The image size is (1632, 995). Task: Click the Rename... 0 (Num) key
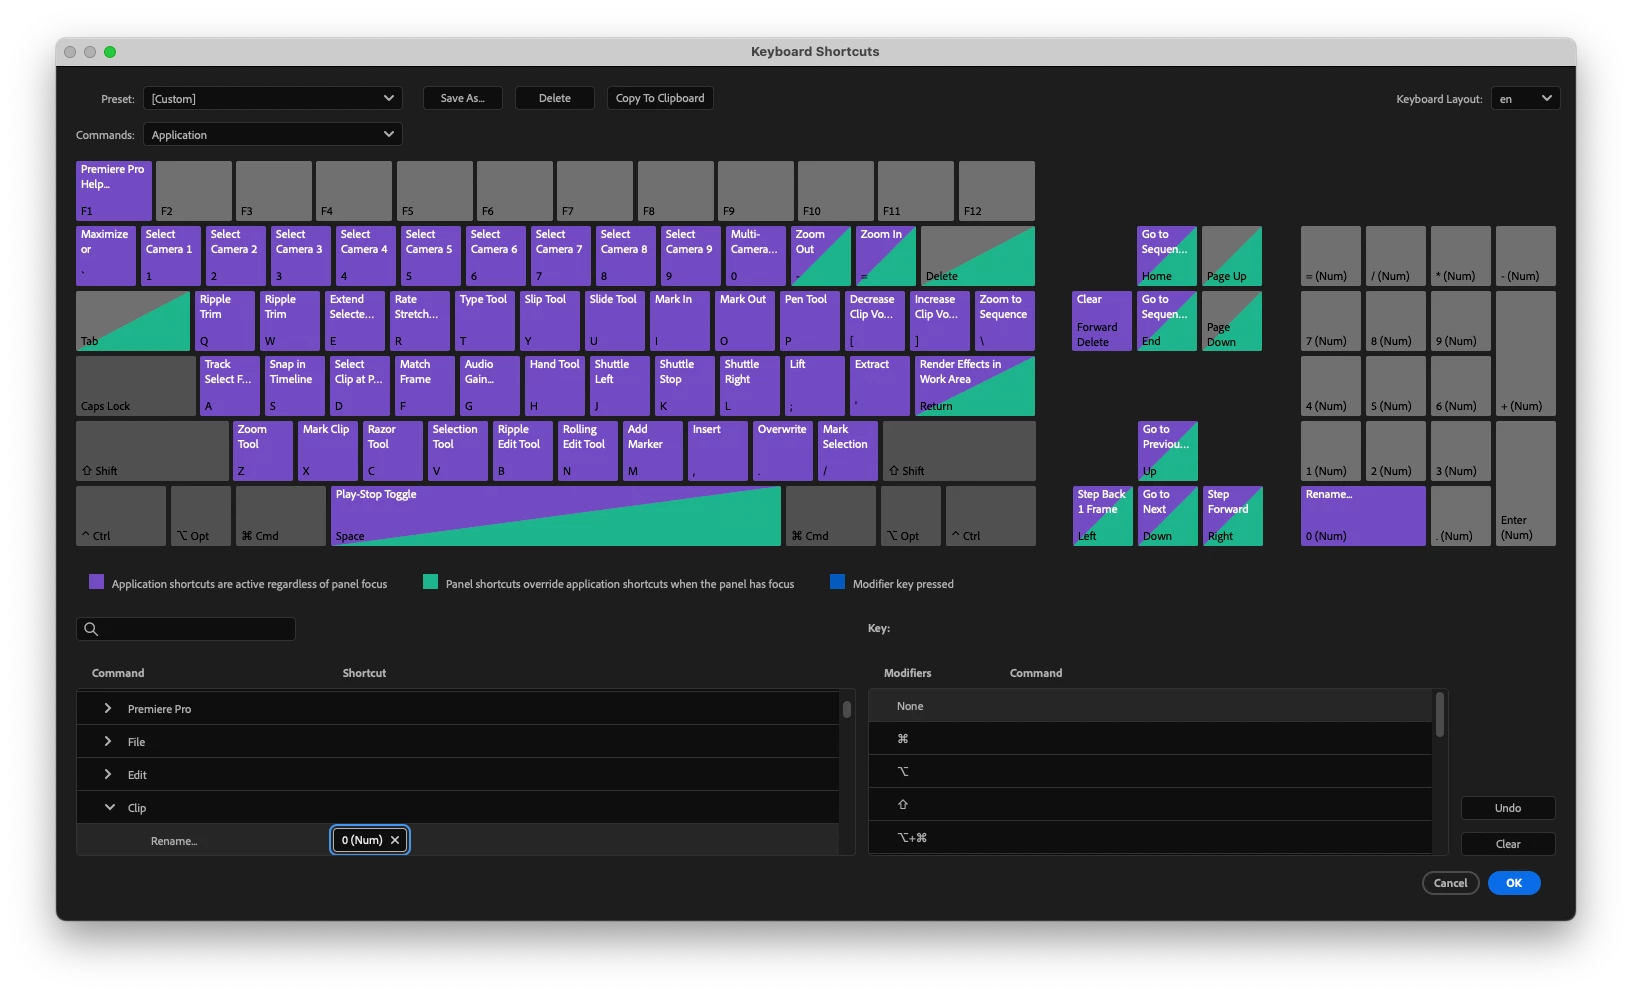pyautogui.click(x=1363, y=516)
